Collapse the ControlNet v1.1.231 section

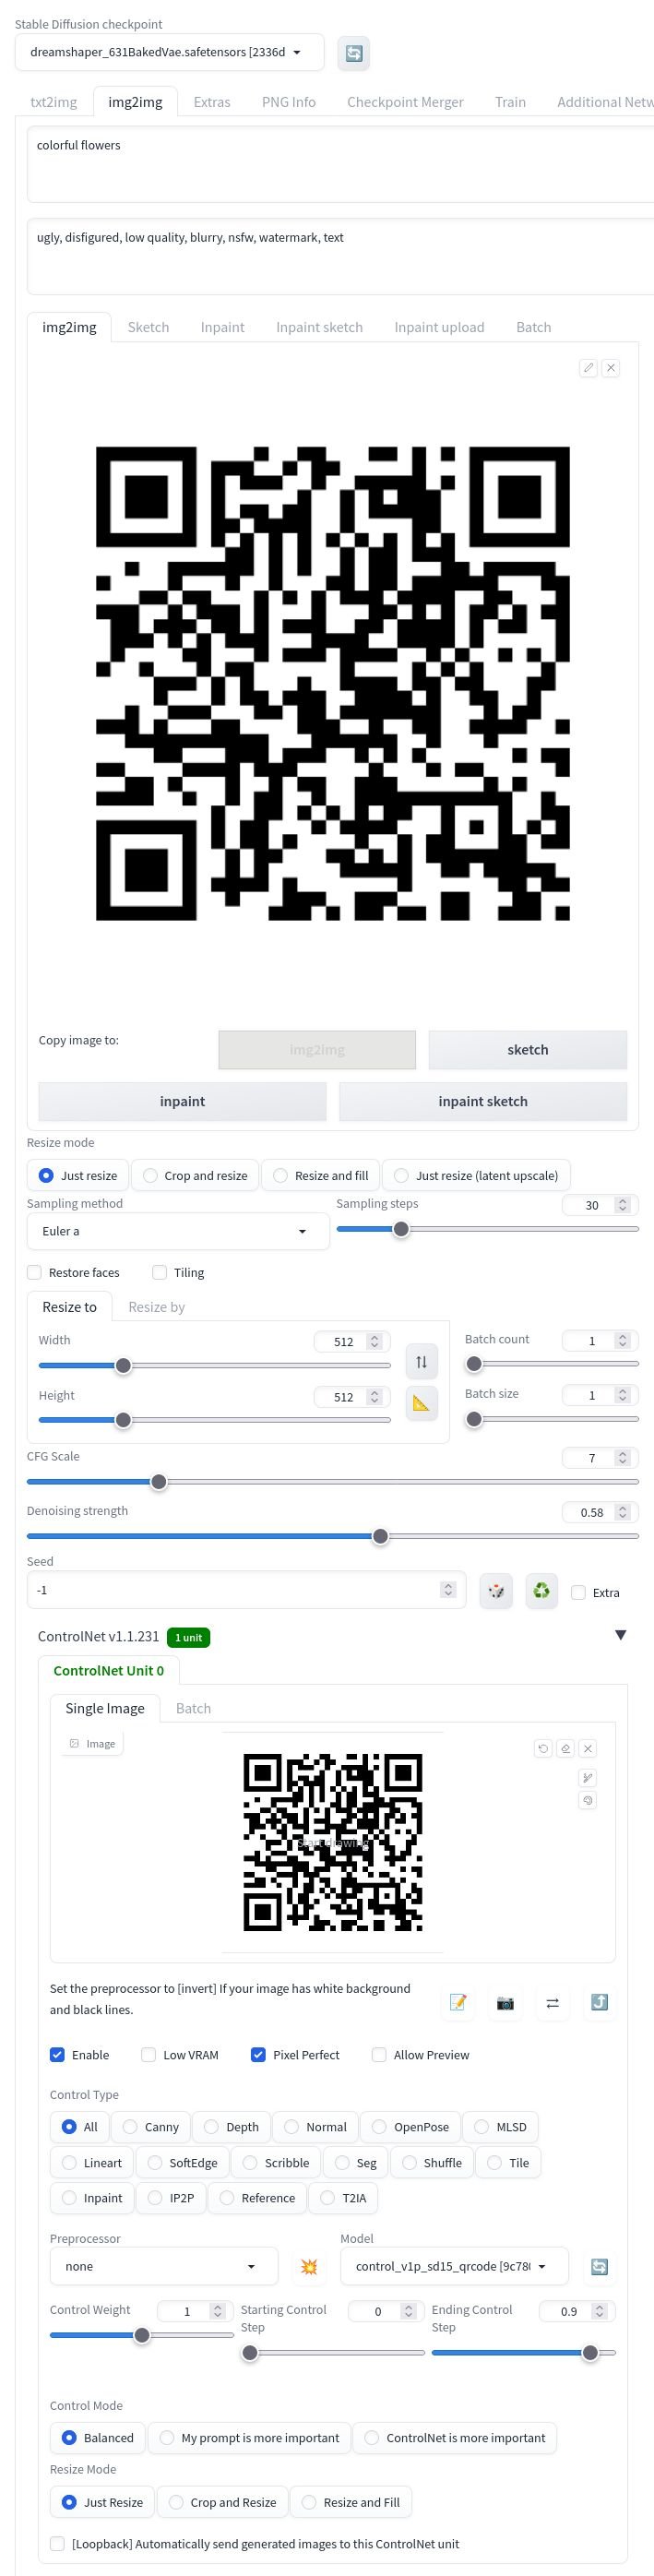[620, 1635]
